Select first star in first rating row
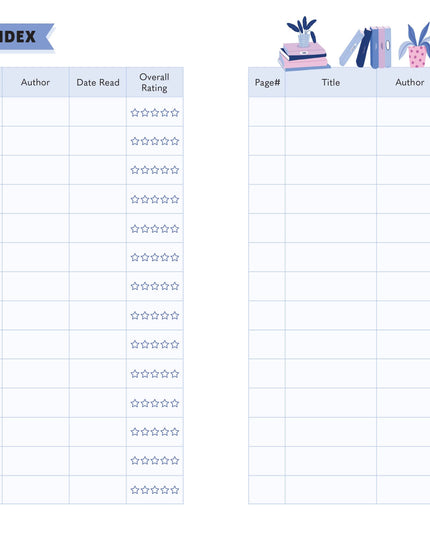The width and height of the screenshot is (430, 537). 135,113
